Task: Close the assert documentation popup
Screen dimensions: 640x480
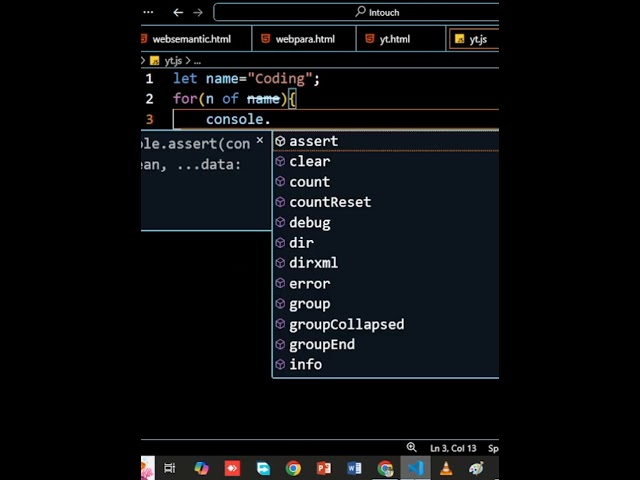Action: (260, 140)
